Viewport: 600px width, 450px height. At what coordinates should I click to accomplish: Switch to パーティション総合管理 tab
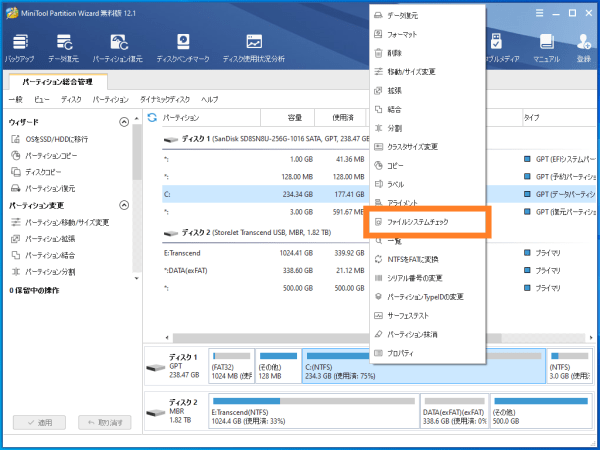(57, 82)
